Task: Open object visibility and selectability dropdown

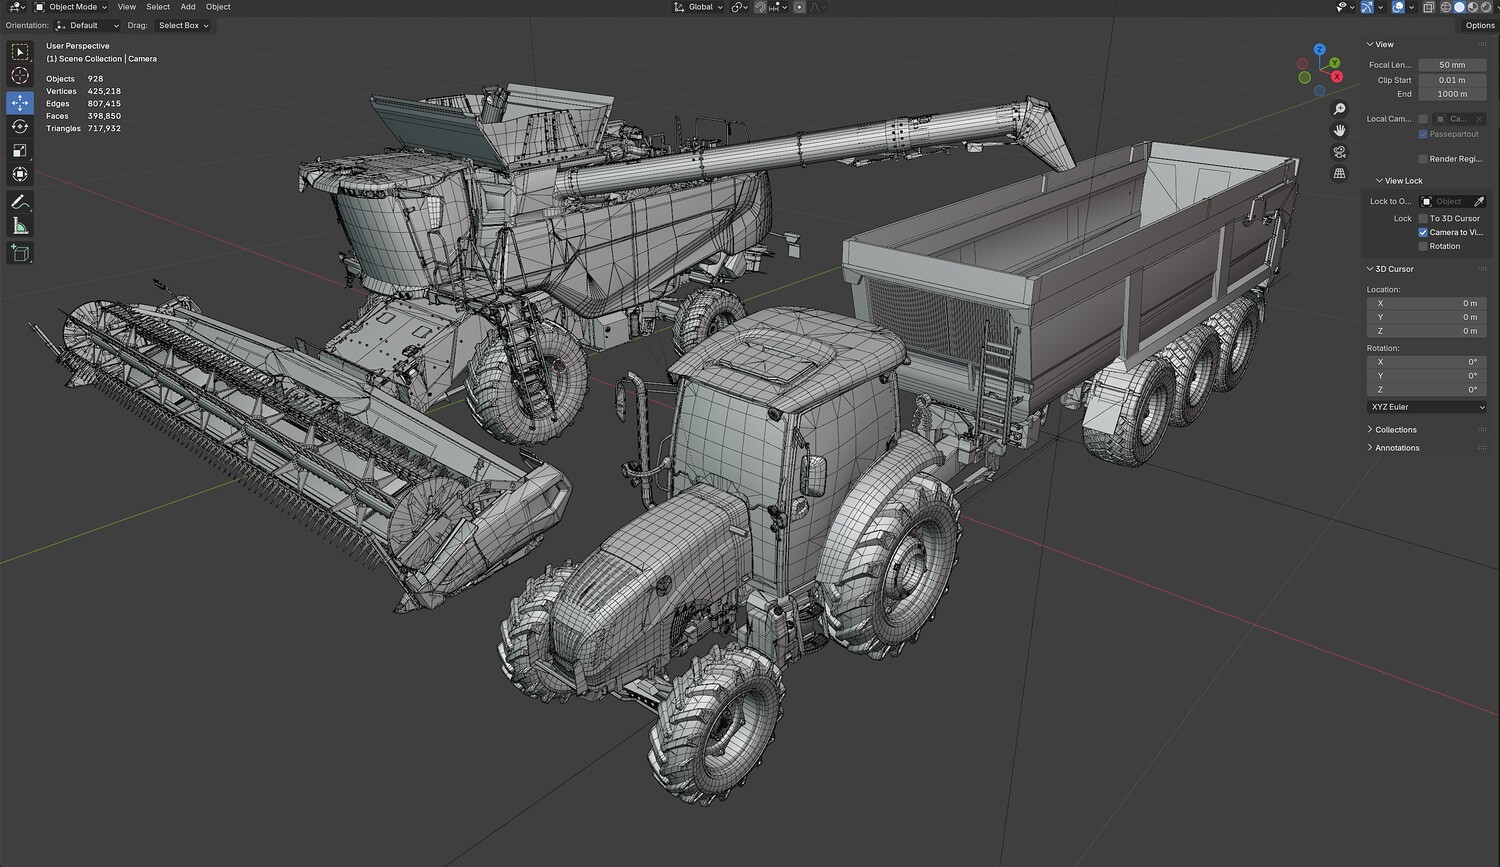Action: click(x=1346, y=7)
